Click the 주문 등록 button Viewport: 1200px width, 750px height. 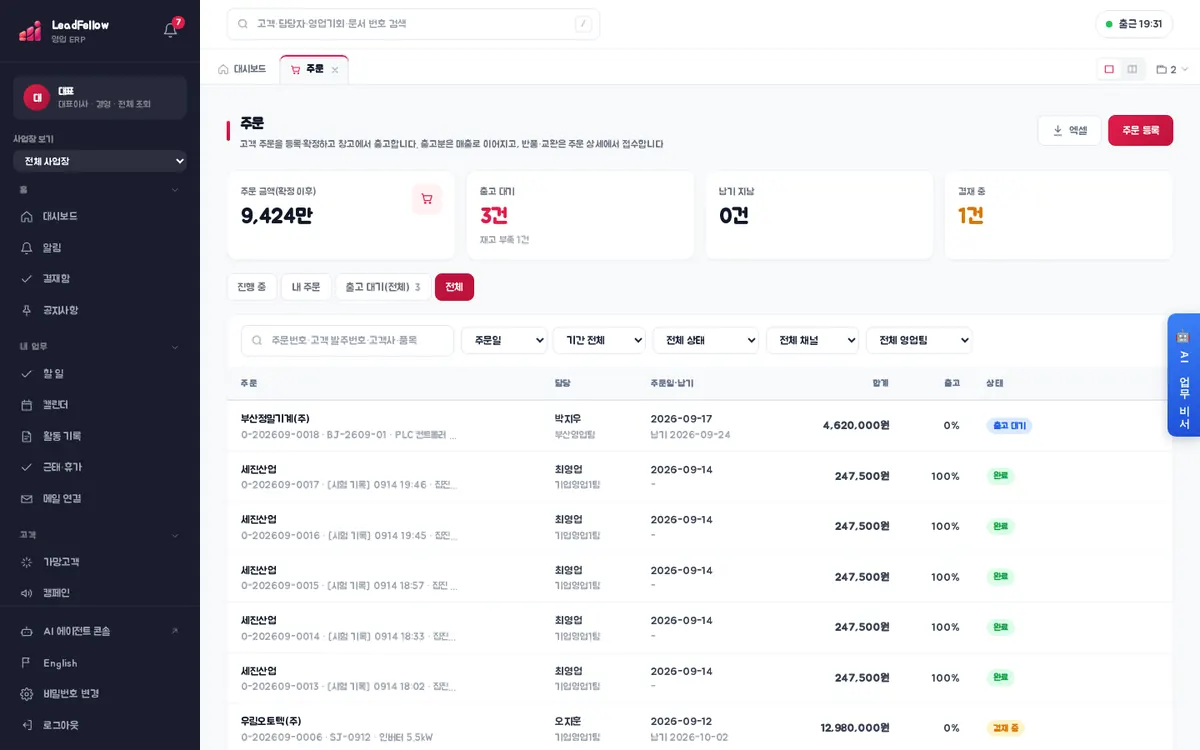(1140, 130)
